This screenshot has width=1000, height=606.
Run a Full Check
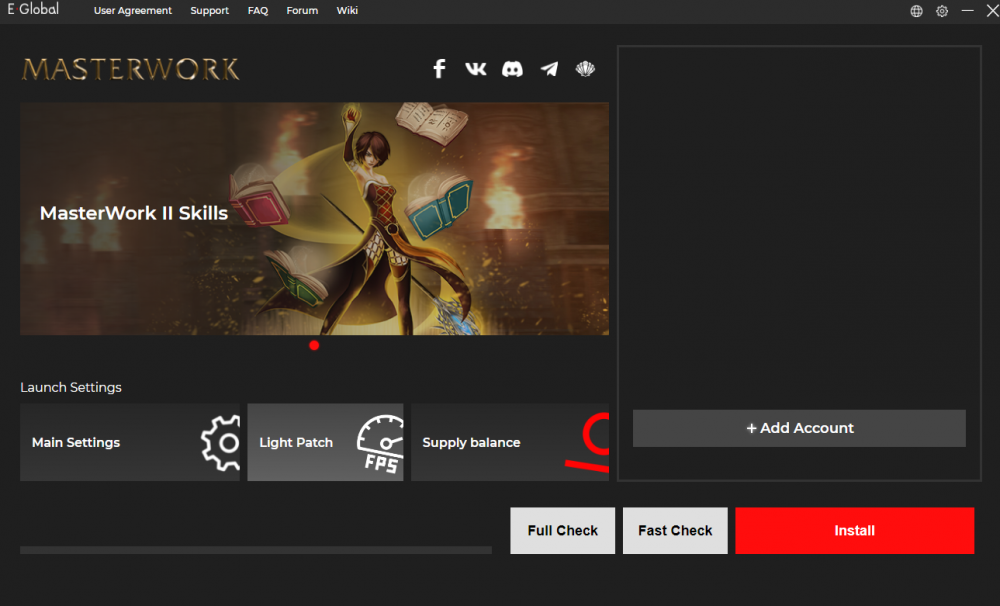click(562, 530)
